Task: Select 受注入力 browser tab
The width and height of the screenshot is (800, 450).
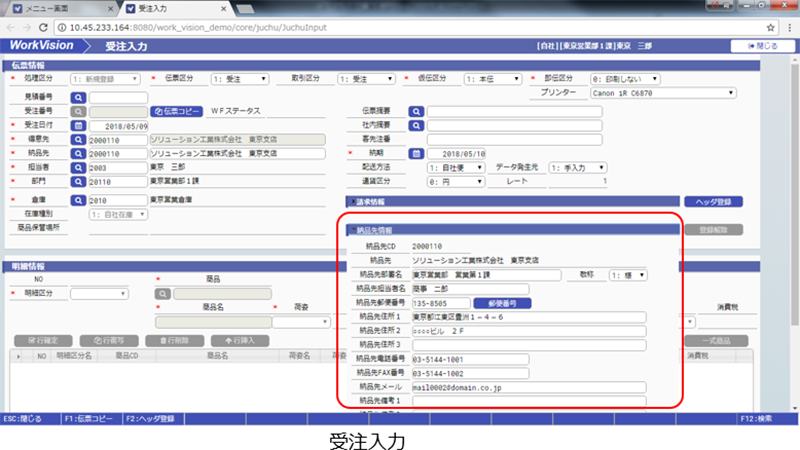Action: pos(176,8)
